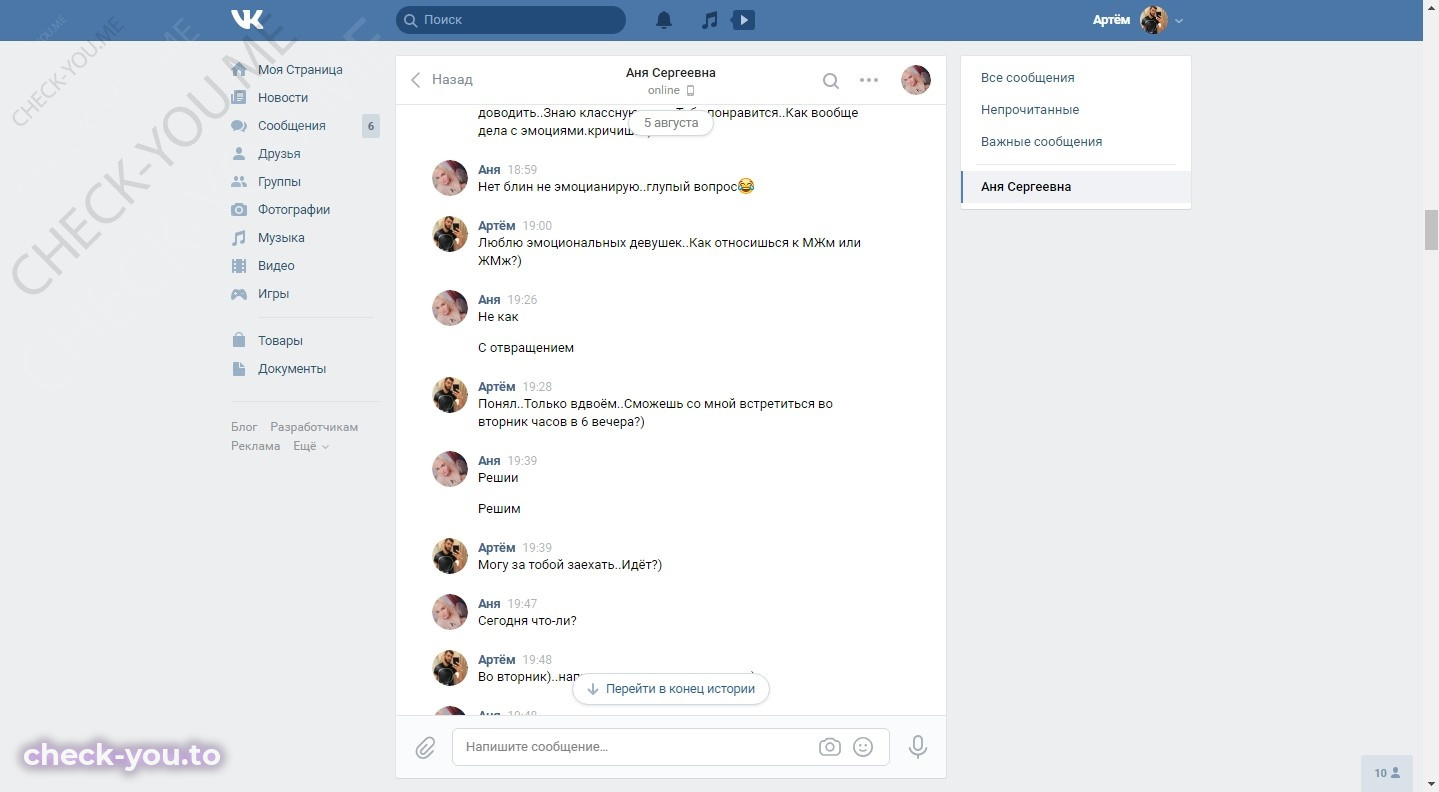Open the three-dots chat actions menu
The image size is (1439, 792).
[869, 80]
